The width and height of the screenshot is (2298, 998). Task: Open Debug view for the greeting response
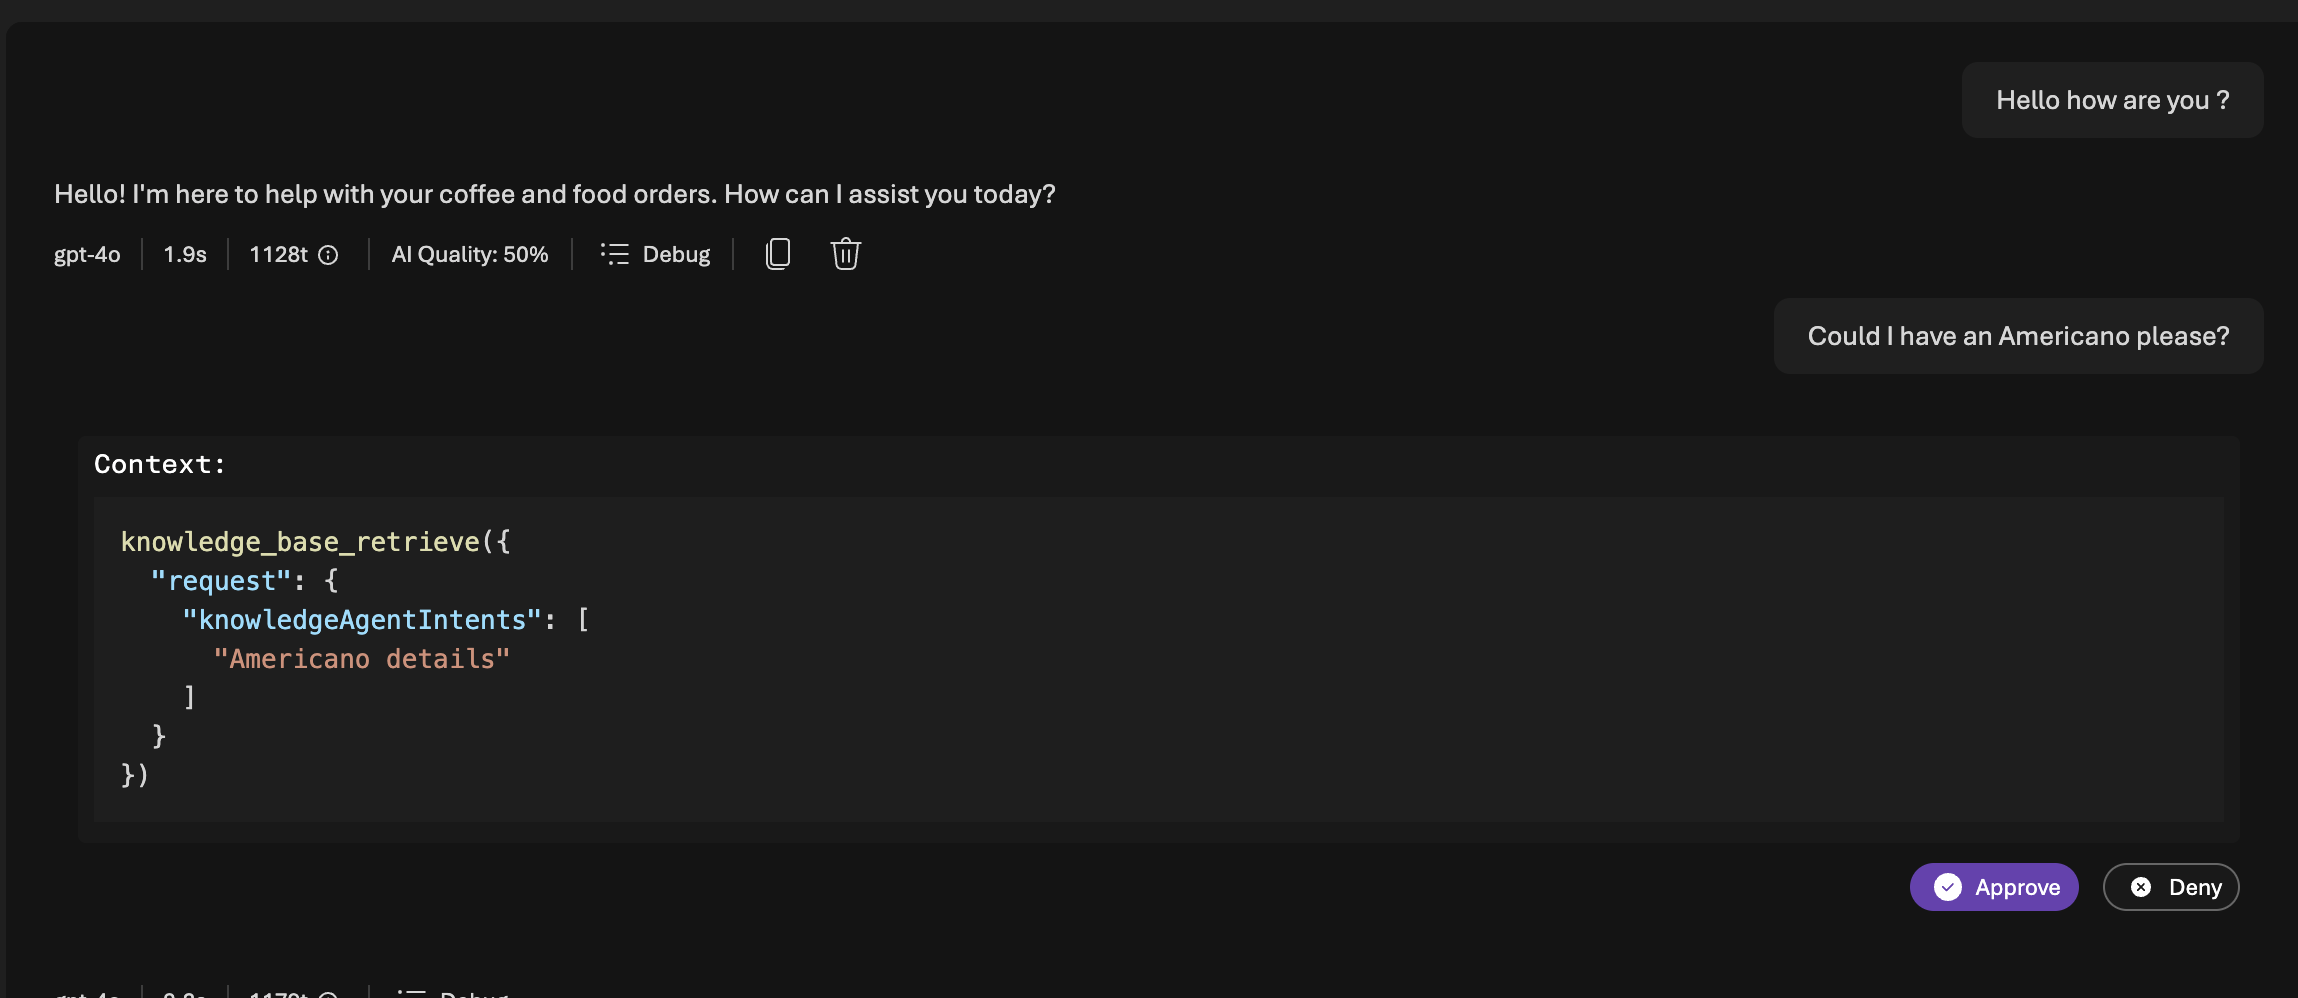[x=654, y=254]
